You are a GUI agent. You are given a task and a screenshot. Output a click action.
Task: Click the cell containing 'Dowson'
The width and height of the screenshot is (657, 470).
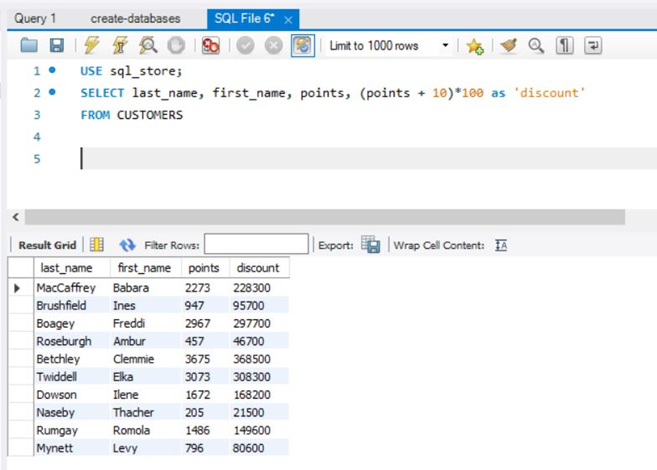72,395
